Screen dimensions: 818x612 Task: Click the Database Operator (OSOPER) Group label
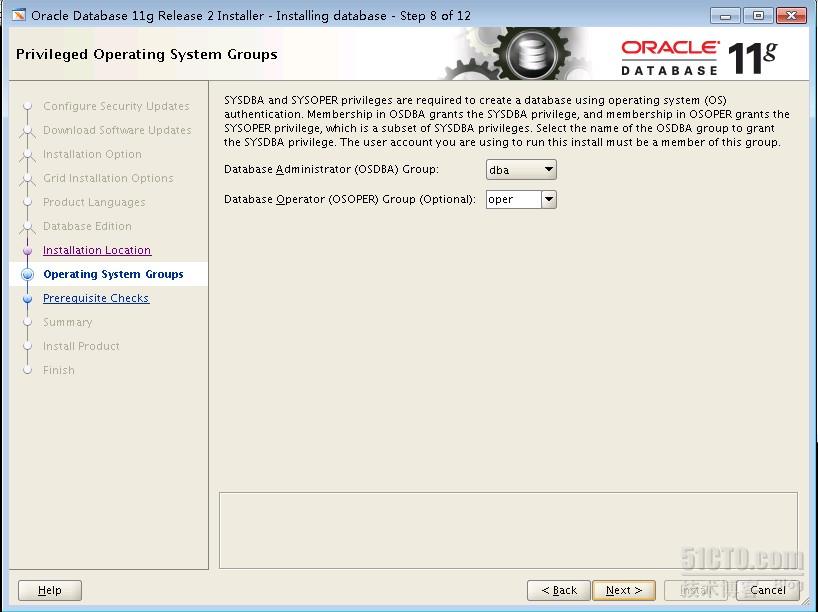point(350,199)
